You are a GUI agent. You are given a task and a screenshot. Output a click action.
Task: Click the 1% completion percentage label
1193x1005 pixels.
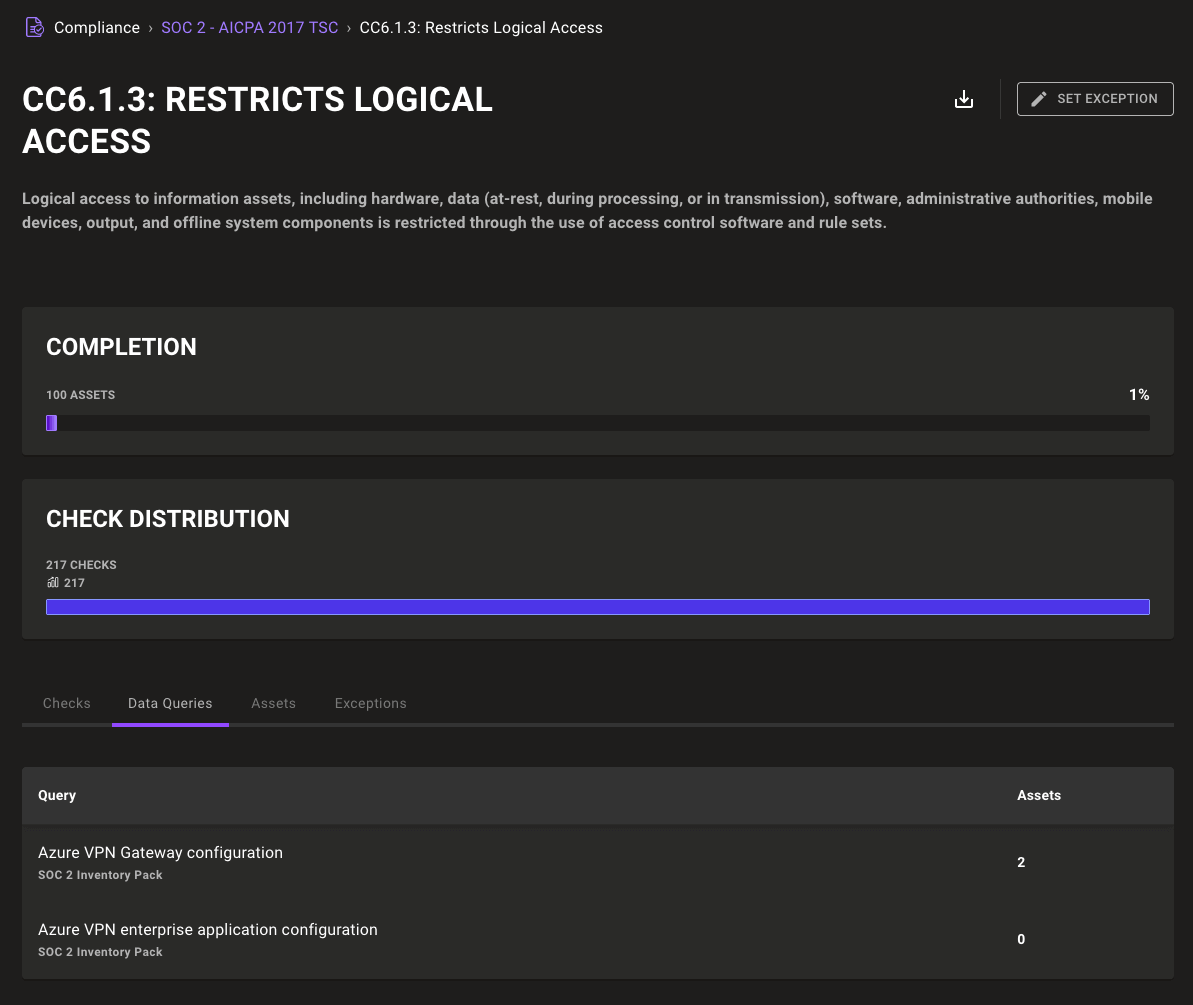1139,394
